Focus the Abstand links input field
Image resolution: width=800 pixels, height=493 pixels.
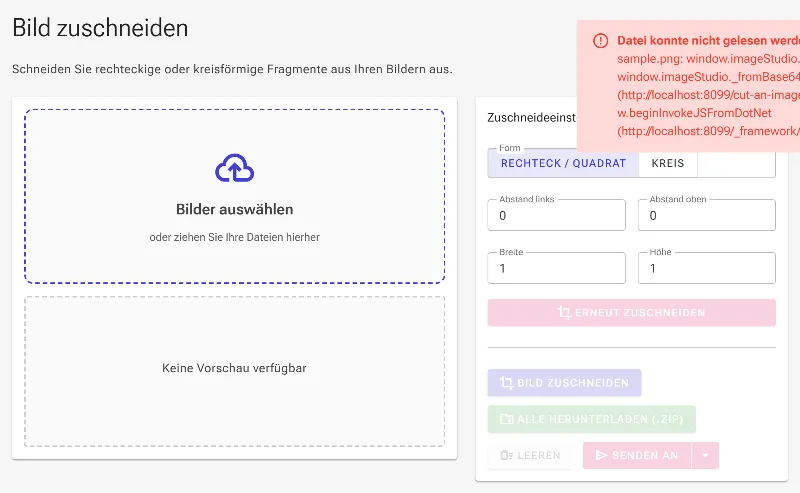(x=556, y=215)
